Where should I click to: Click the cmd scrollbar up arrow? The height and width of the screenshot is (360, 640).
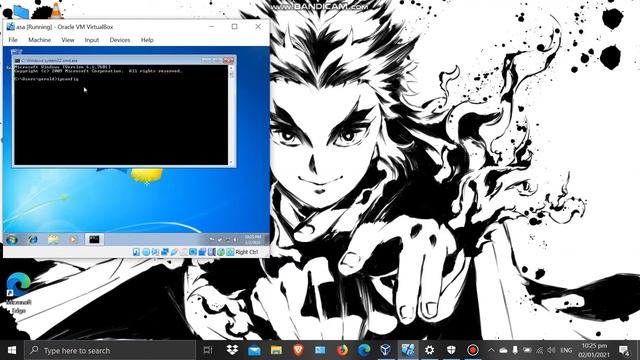[231, 68]
